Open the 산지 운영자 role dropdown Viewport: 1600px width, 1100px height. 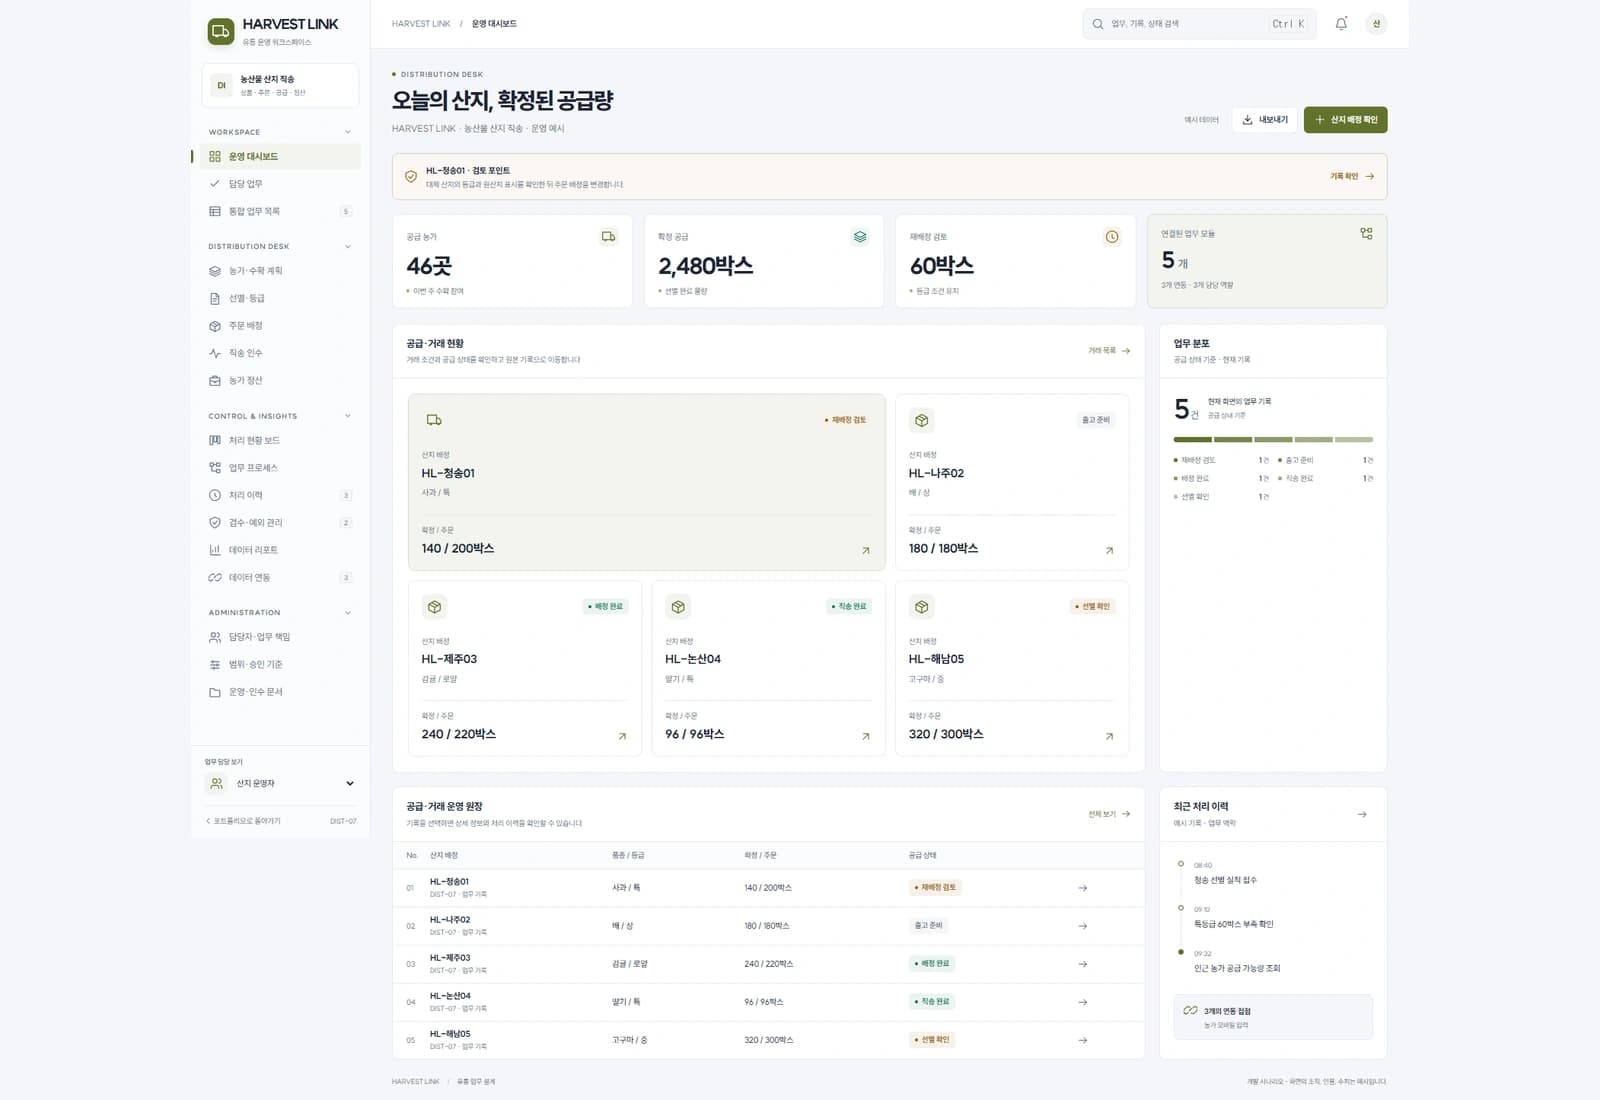(280, 784)
